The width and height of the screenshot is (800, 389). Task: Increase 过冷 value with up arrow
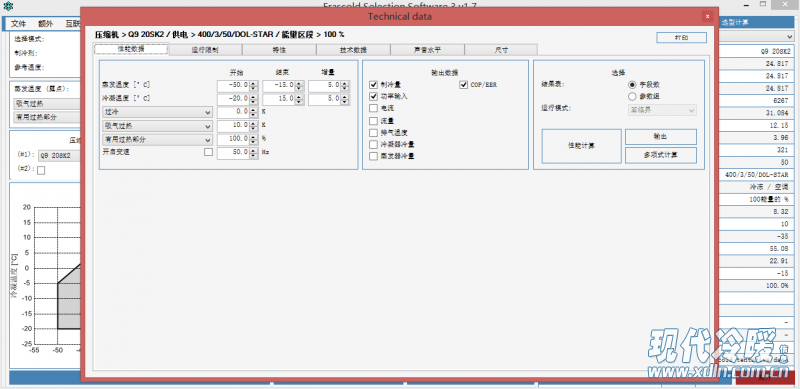click(254, 109)
